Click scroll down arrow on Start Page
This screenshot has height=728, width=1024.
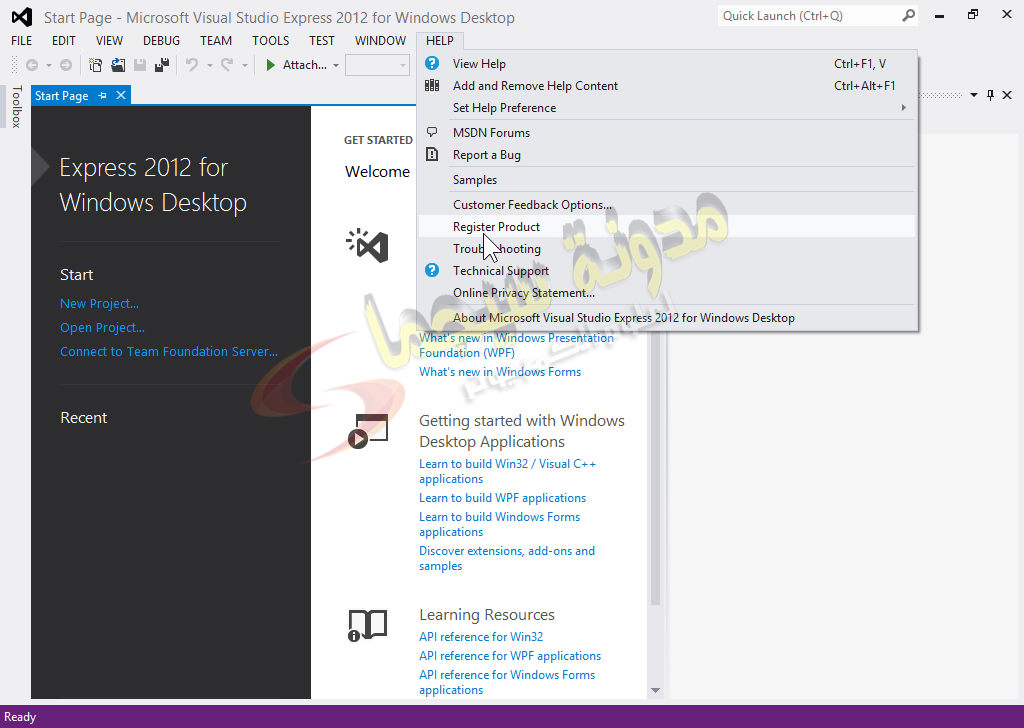655,690
